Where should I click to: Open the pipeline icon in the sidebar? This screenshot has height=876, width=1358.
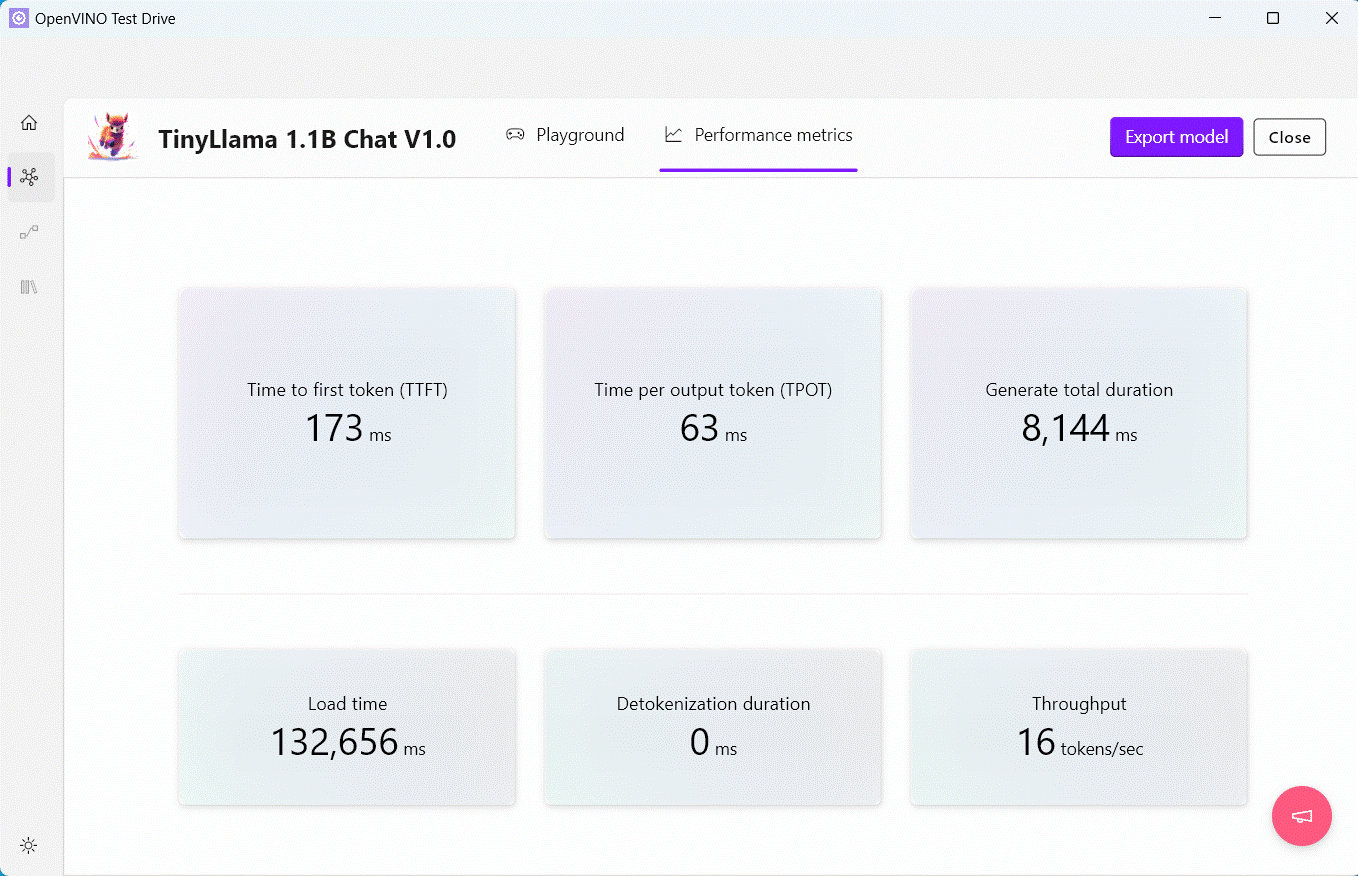[x=29, y=232]
